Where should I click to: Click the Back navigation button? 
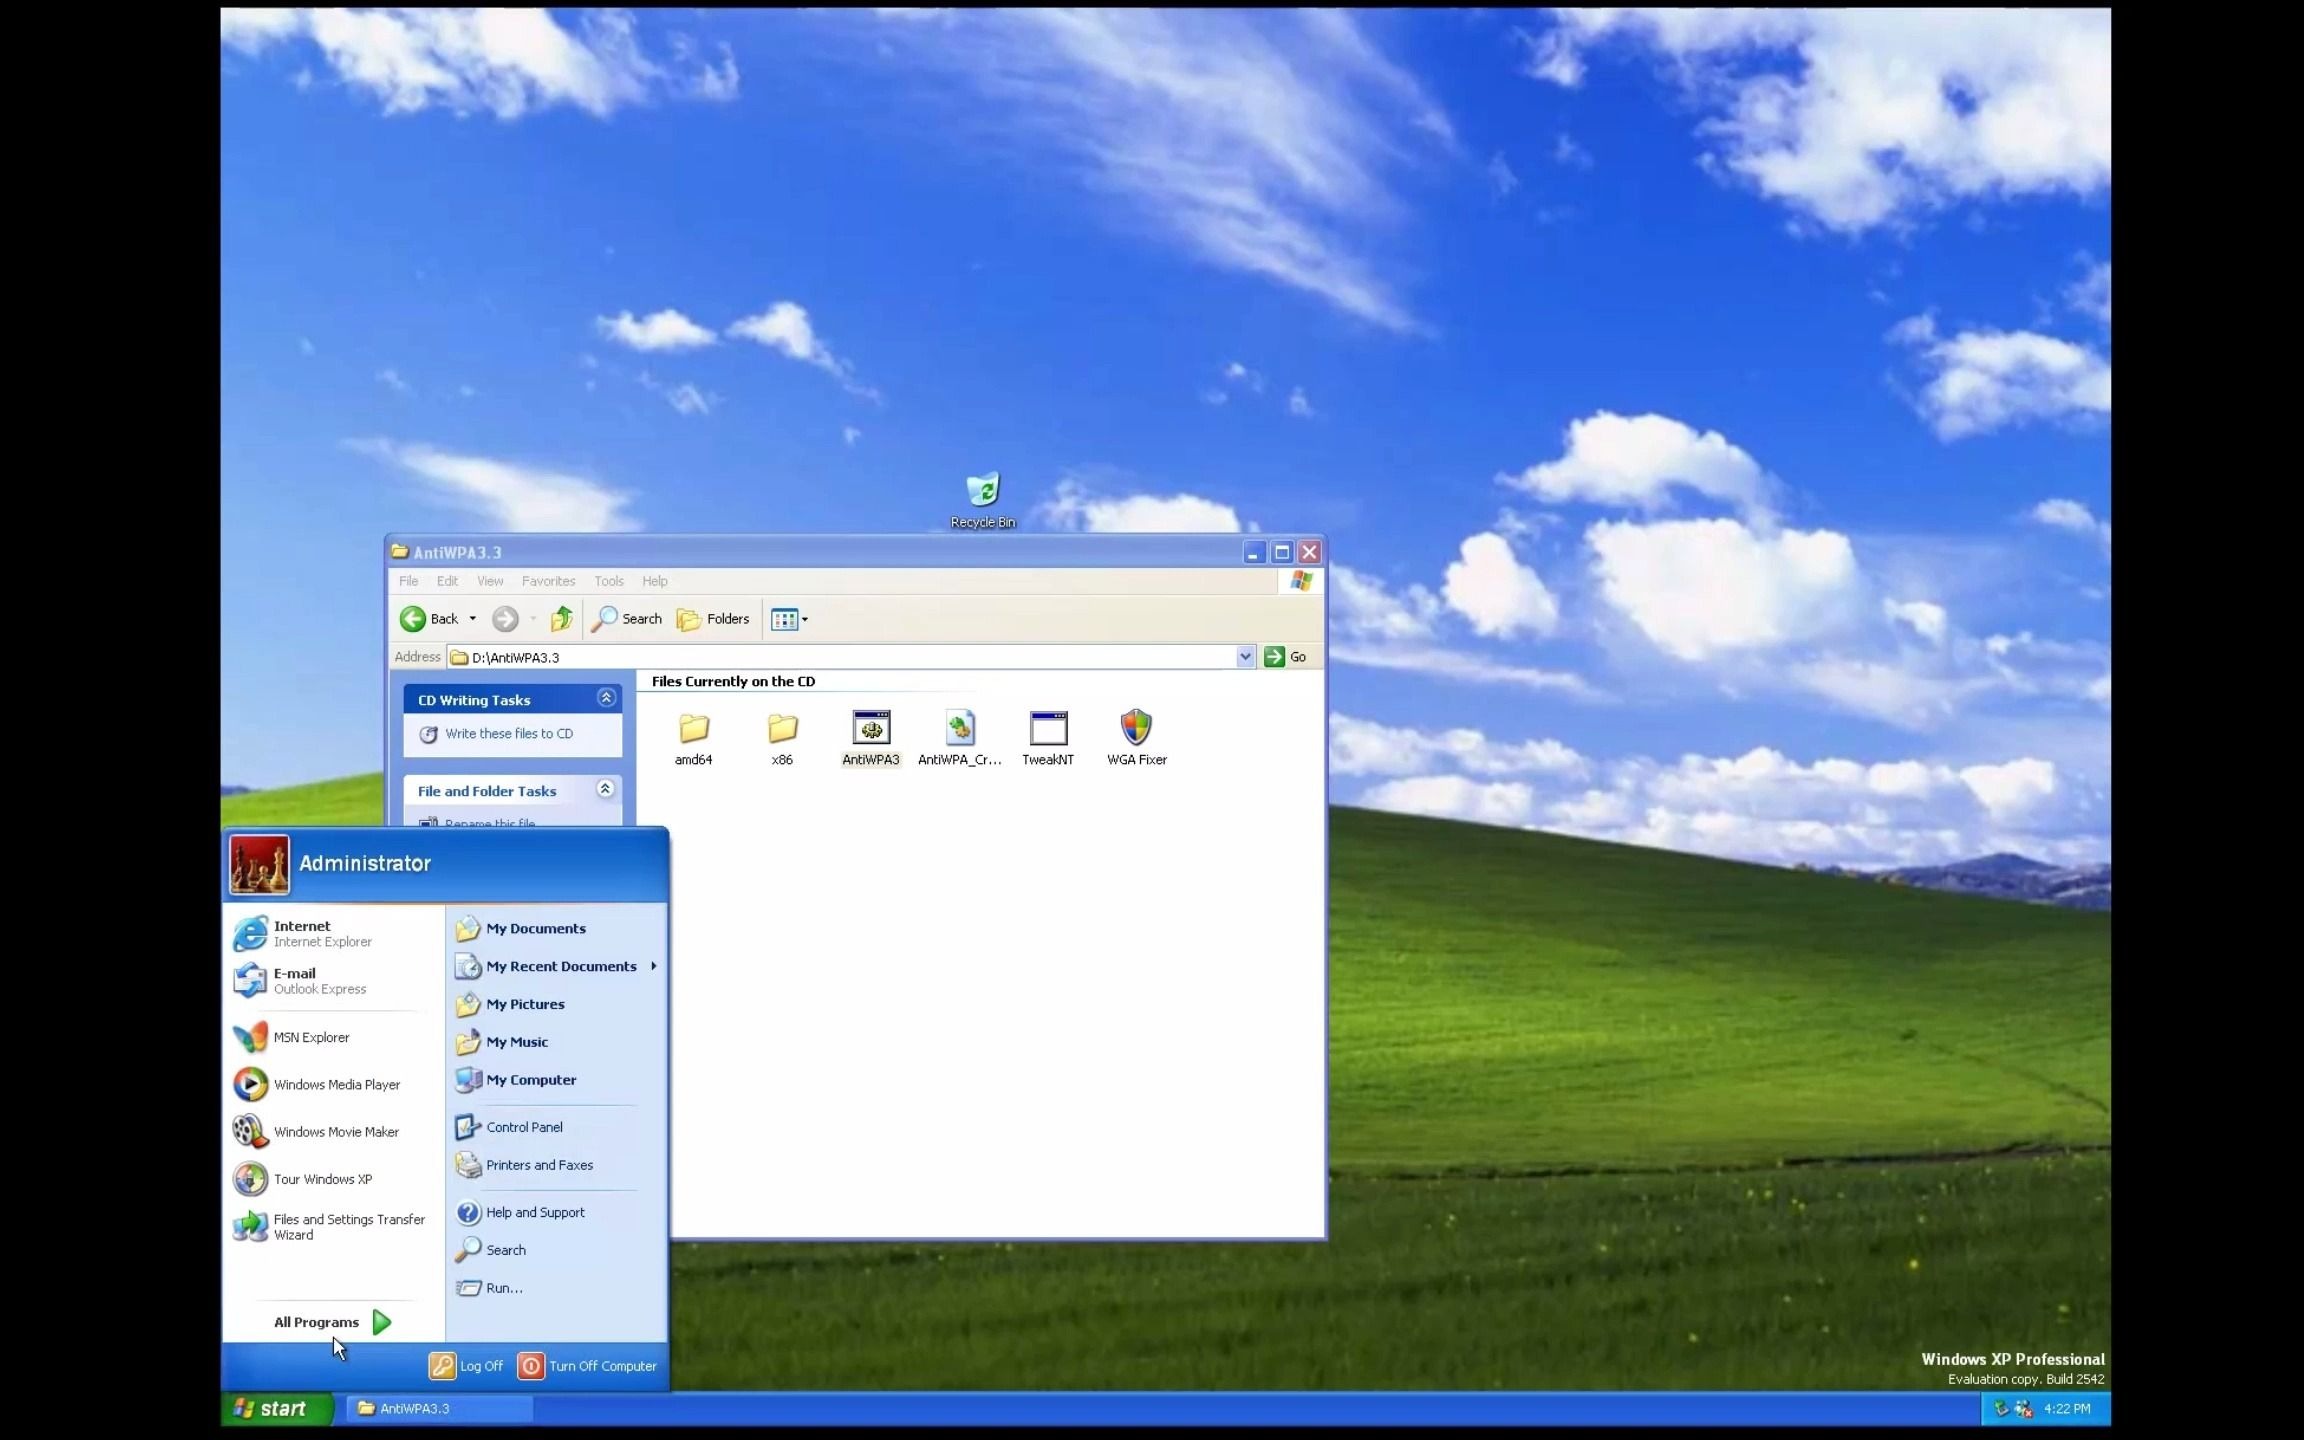(436, 619)
